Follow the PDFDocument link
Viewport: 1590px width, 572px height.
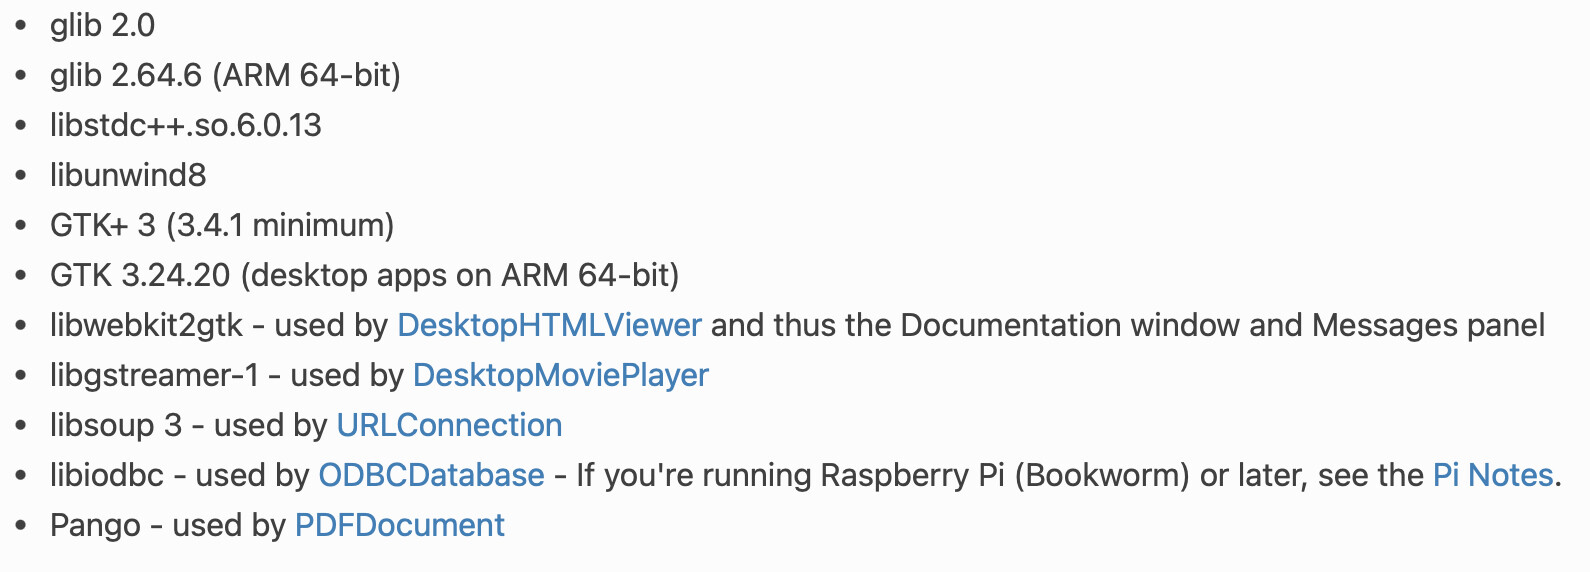click(399, 525)
